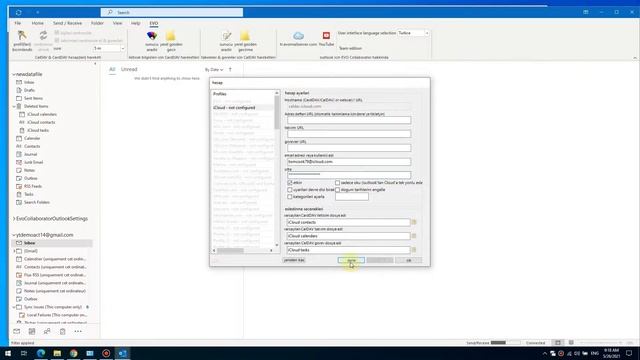Select the gmail Inbox folder

pos(52,243)
